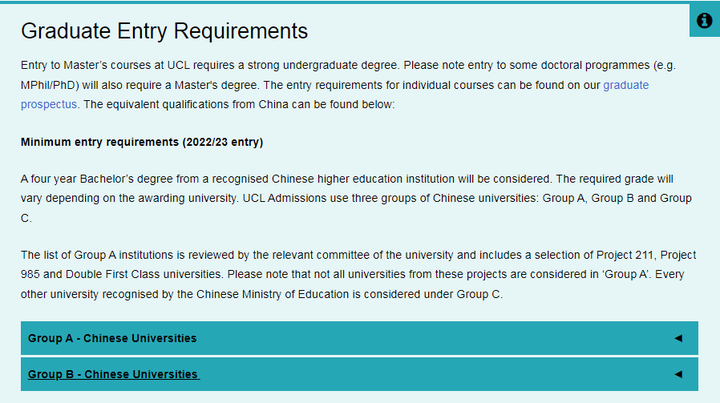
Task: Click the Minimum entry requirements subheading
Action: [x=142, y=142]
